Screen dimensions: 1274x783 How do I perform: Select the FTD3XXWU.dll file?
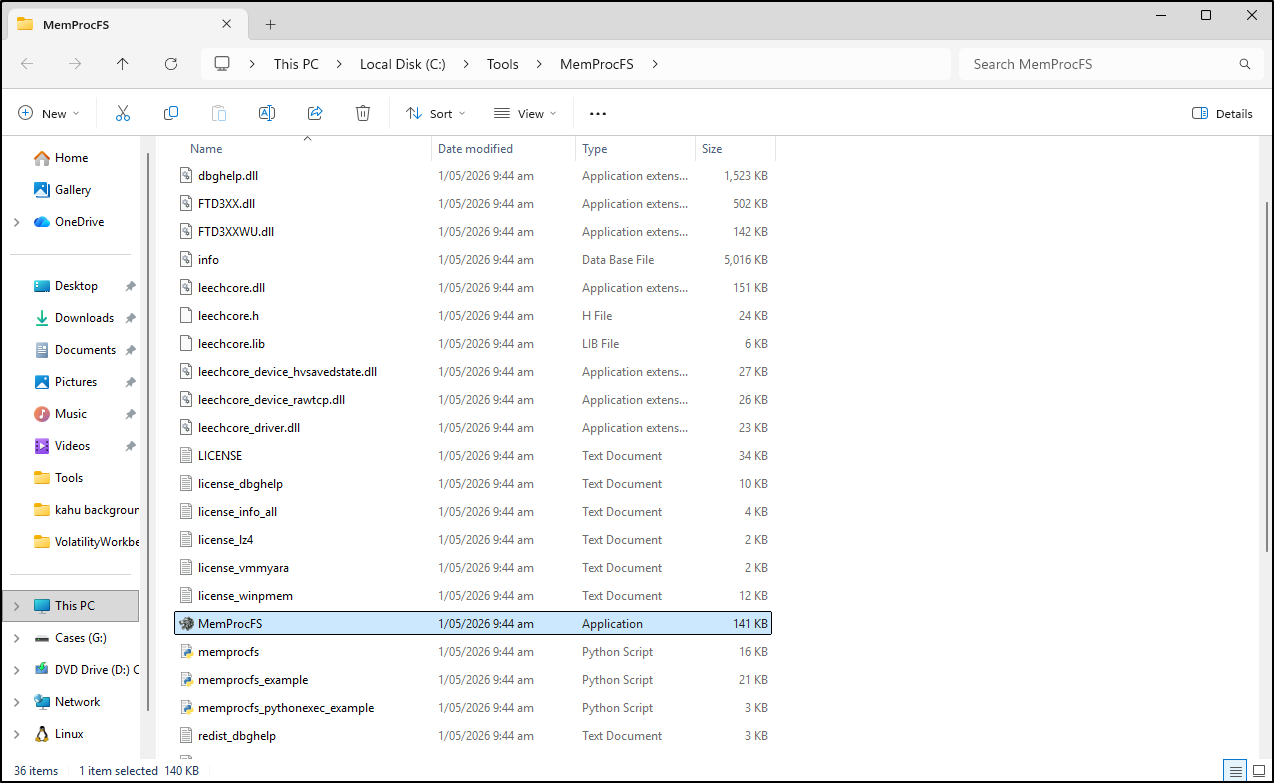473,231
